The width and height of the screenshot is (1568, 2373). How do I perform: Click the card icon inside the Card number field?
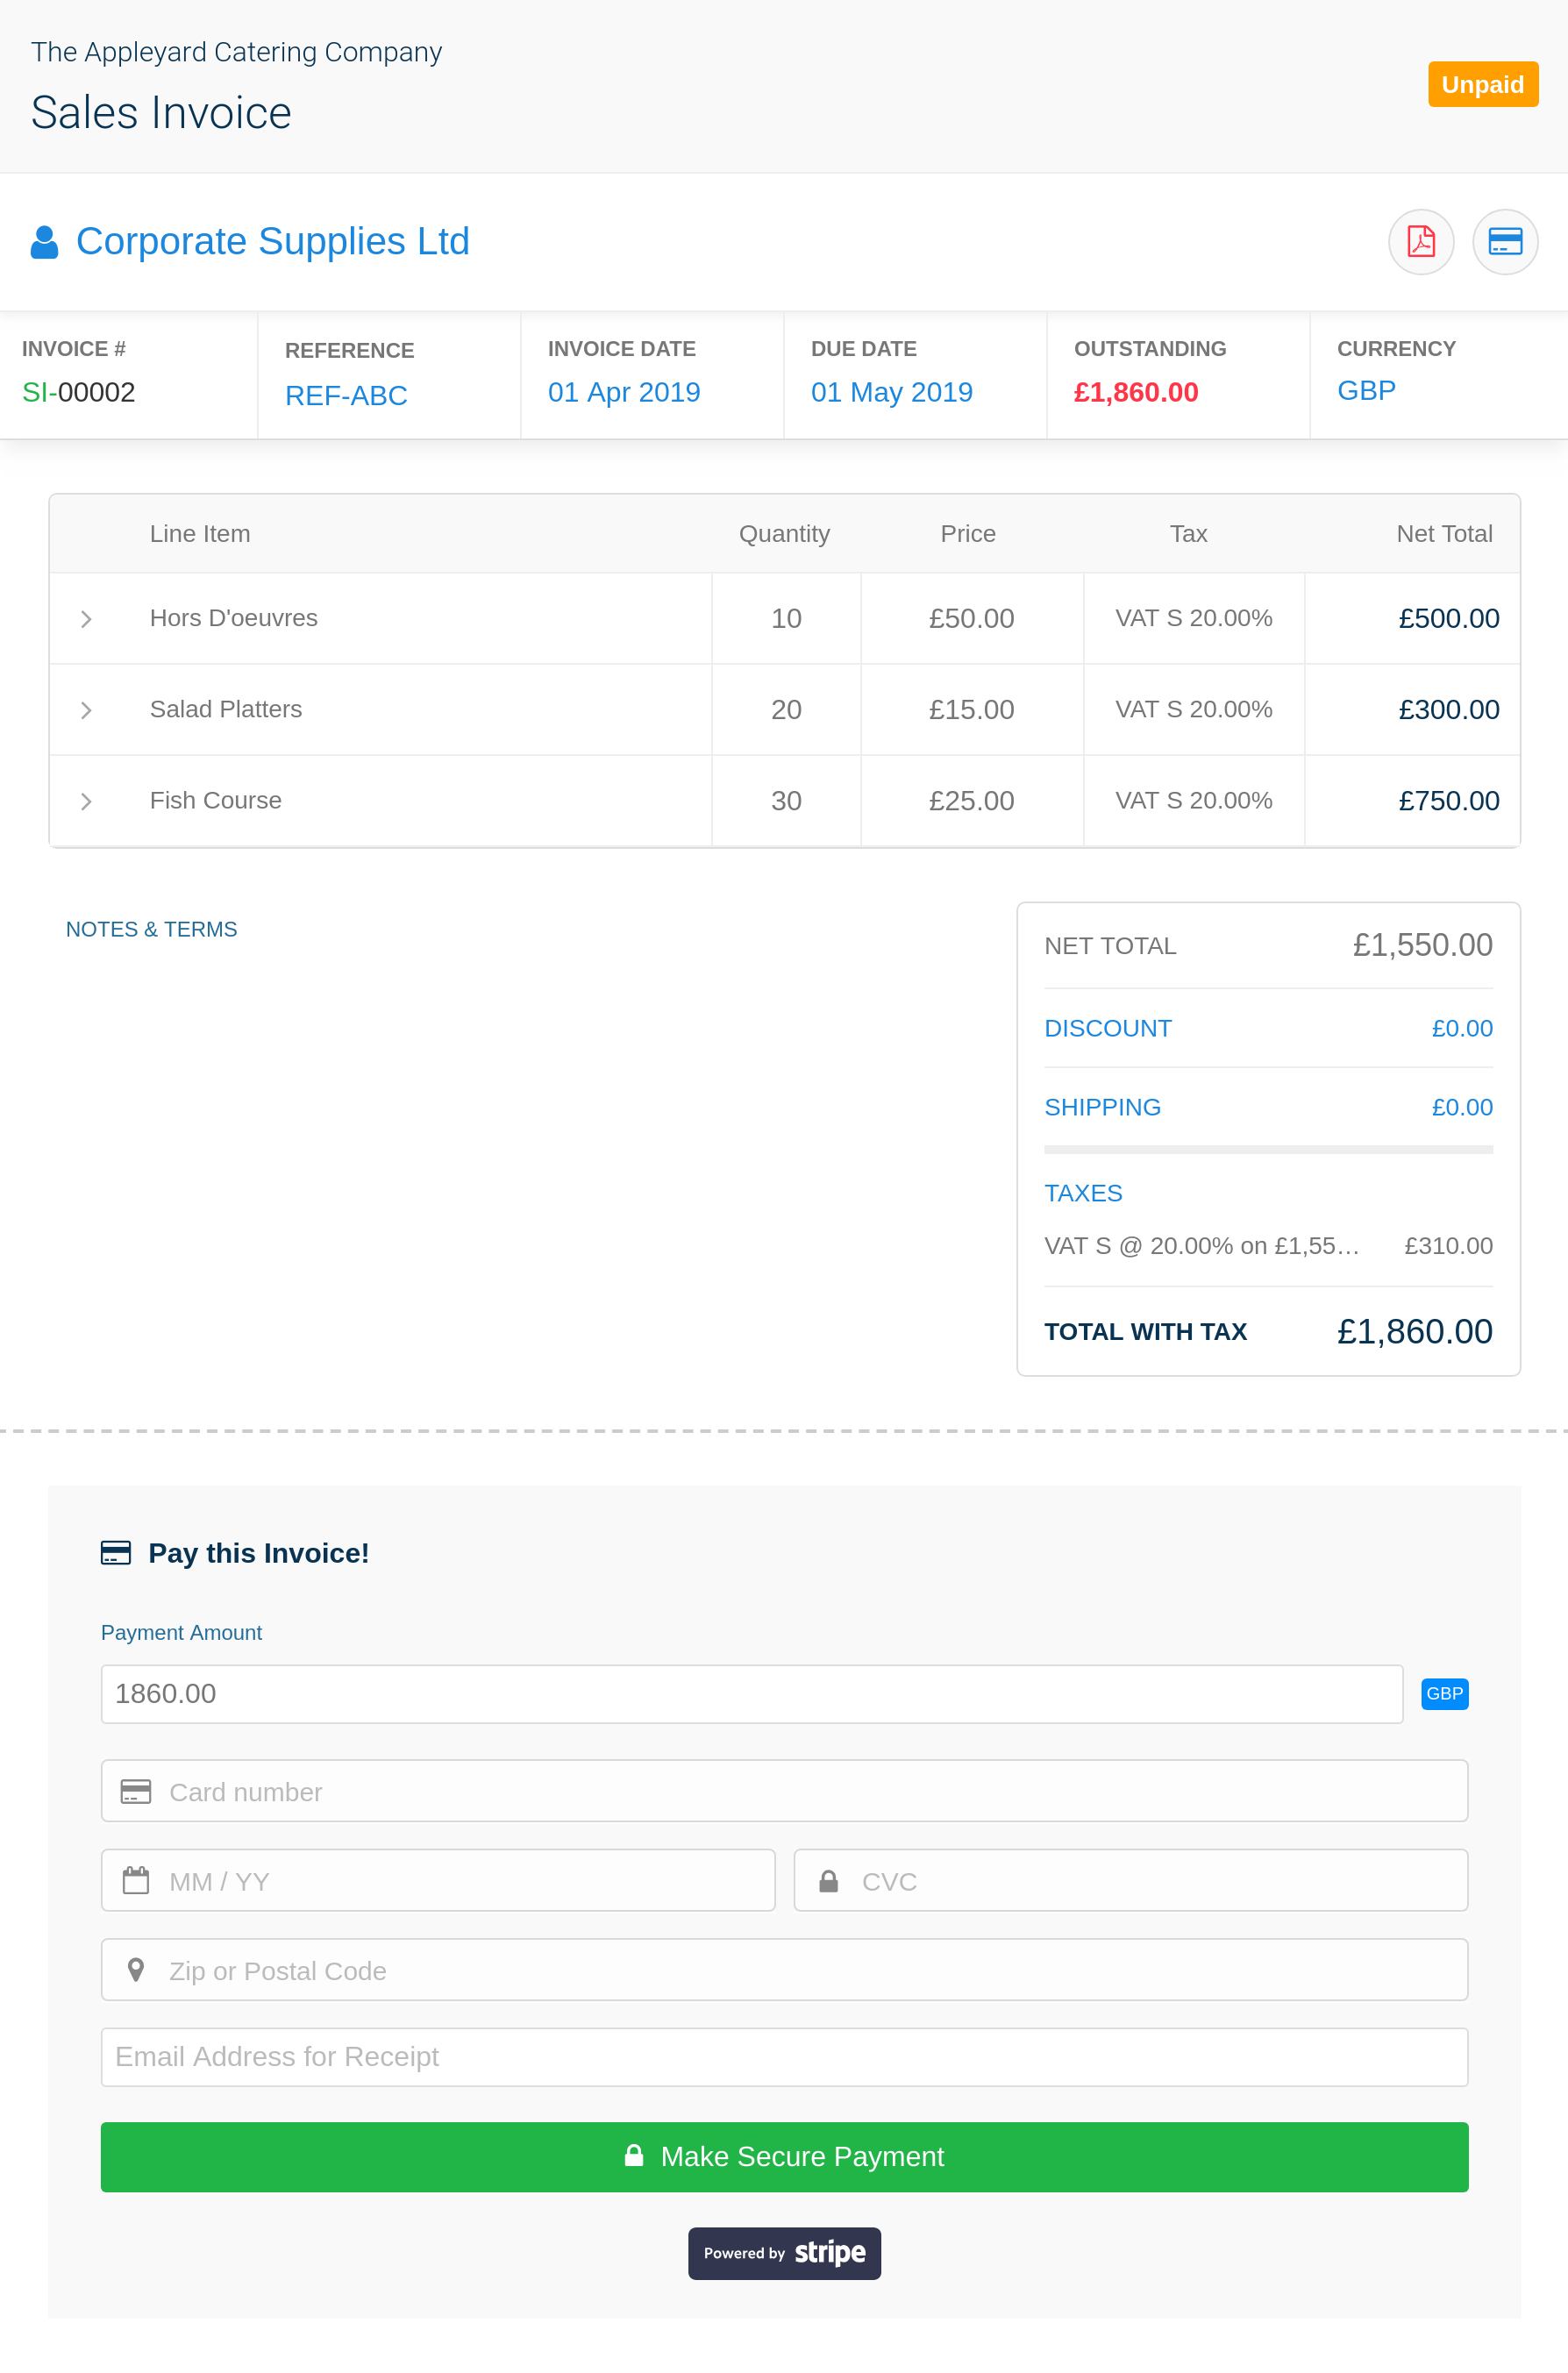(136, 1790)
